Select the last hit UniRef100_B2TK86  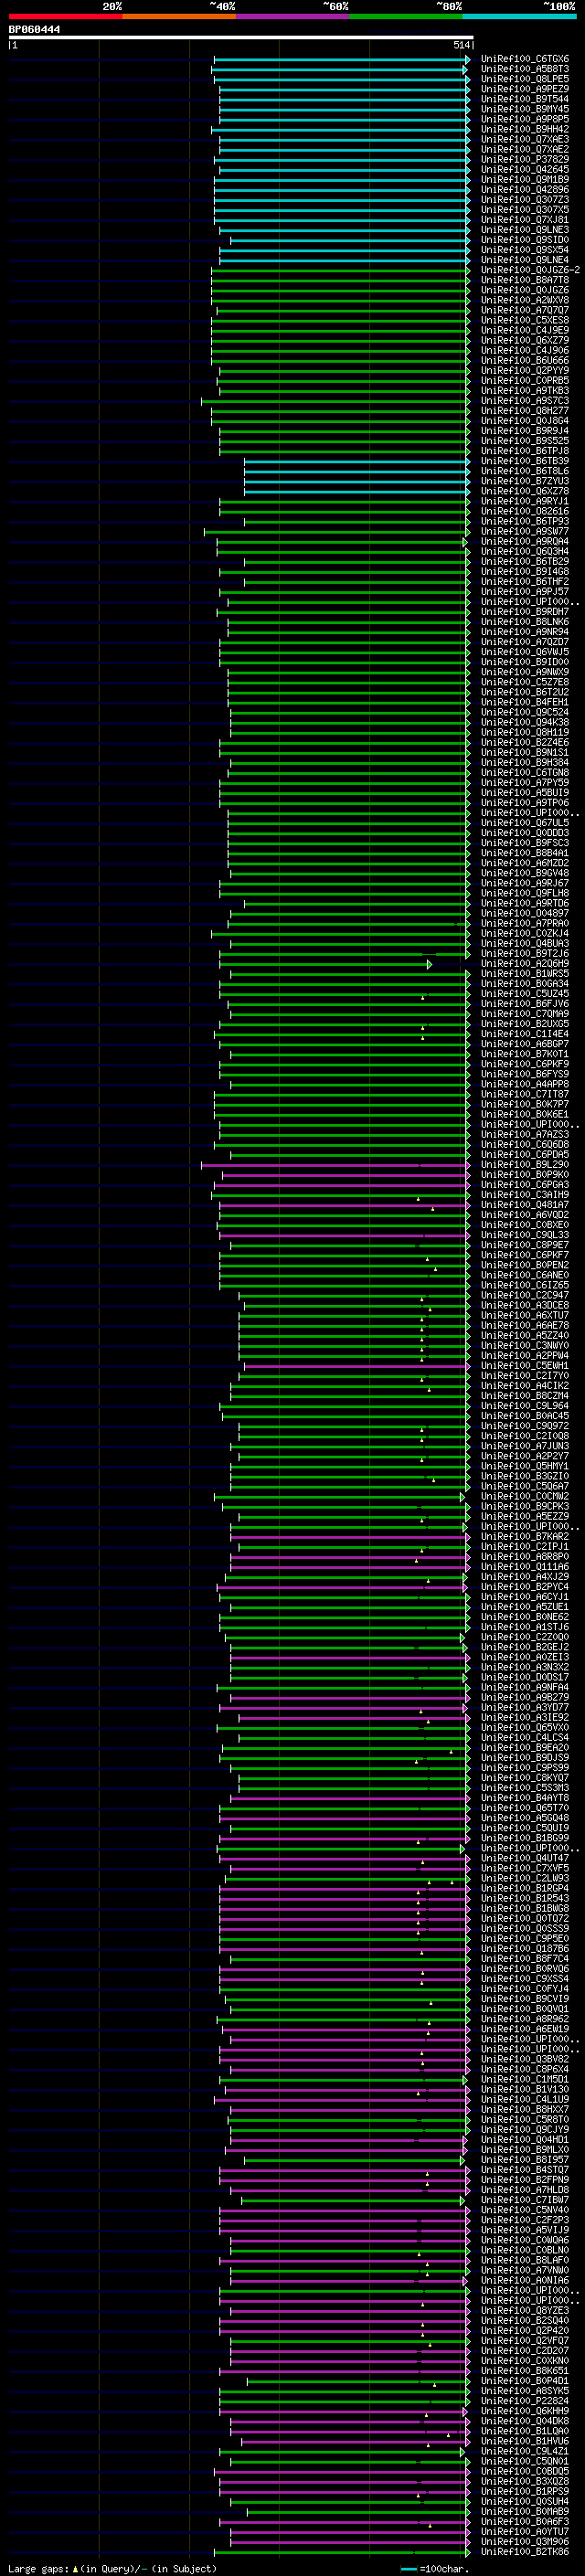point(525,2552)
